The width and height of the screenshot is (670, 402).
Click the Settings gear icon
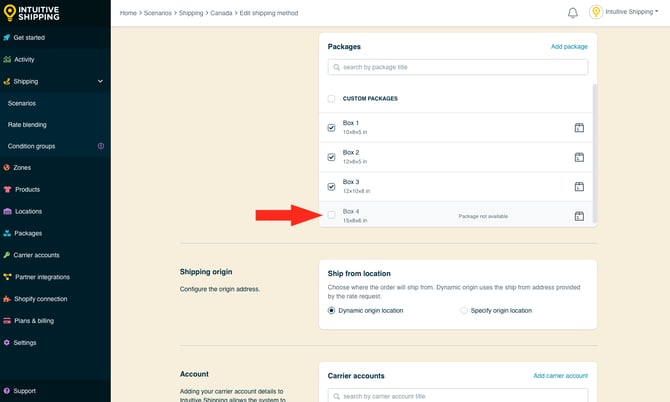click(x=6, y=343)
